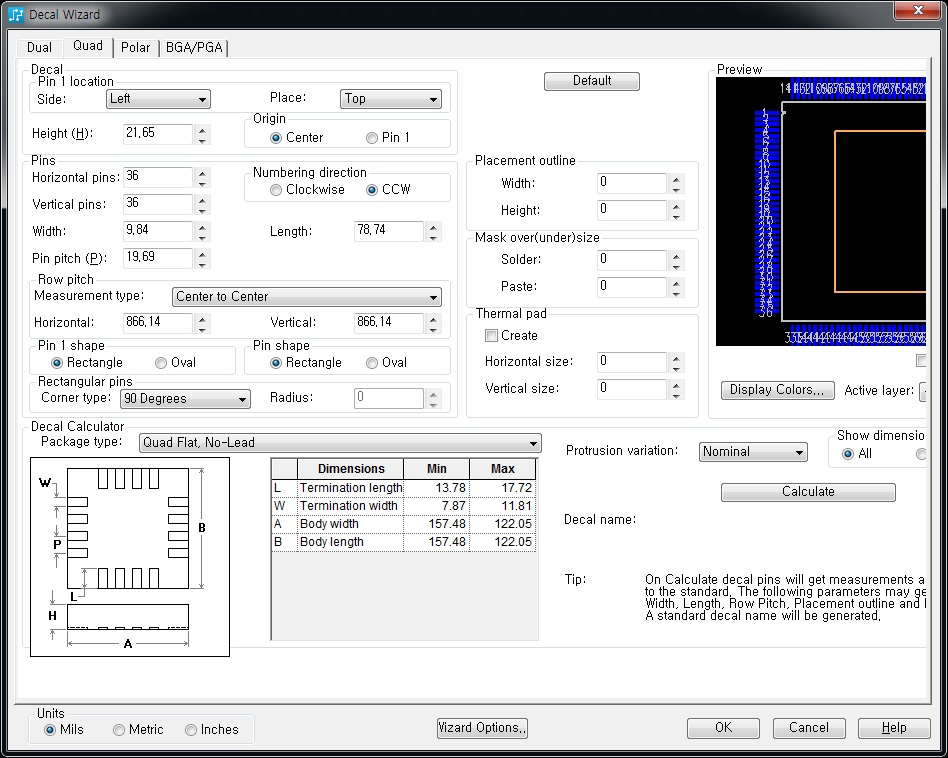Increase Height value with up spinner arrow

click(x=203, y=128)
